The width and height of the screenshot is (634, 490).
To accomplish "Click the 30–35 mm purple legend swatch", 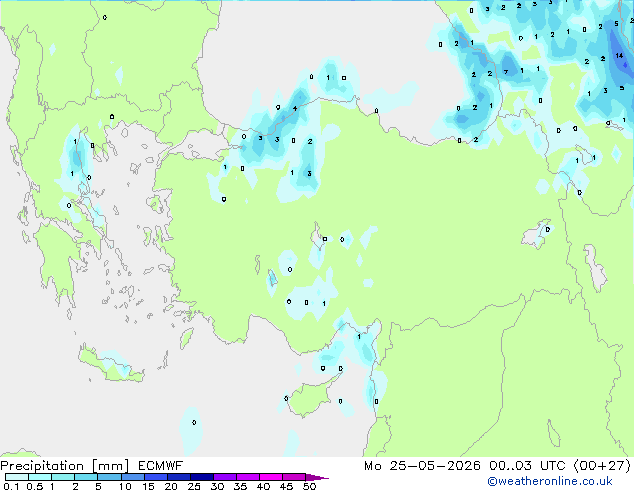I will click(x=225, y=477).
